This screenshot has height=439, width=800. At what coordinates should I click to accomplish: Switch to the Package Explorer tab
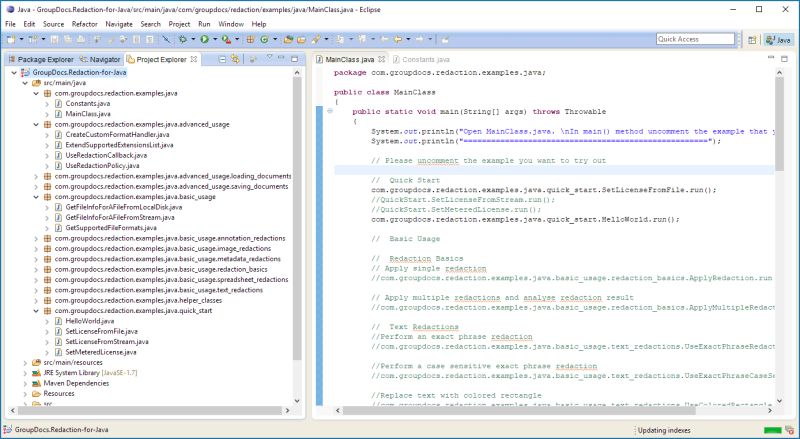pyautogui.click(x=40, y=59)
